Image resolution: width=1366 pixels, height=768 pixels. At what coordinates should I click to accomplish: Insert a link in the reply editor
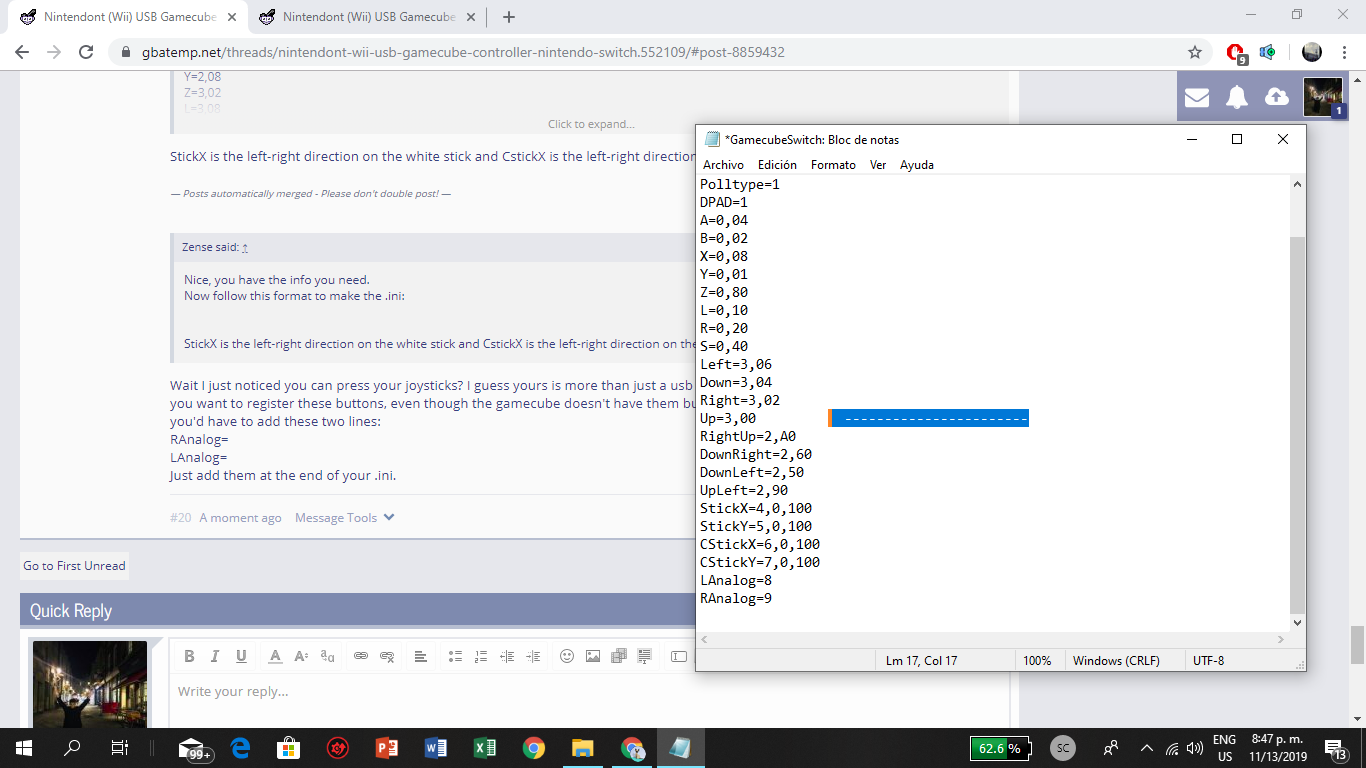(x=361, y=656)
